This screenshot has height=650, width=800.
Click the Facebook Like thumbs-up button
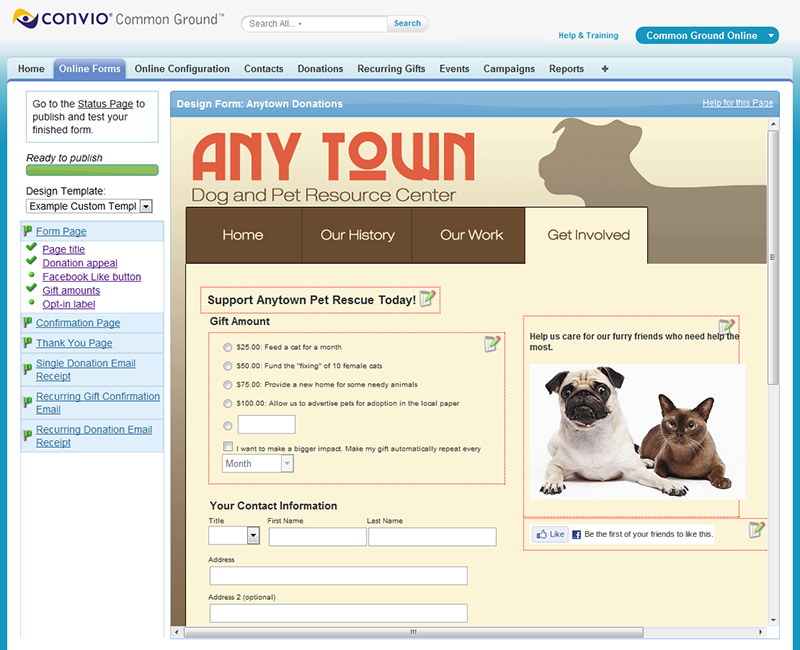tap(550, 534)
